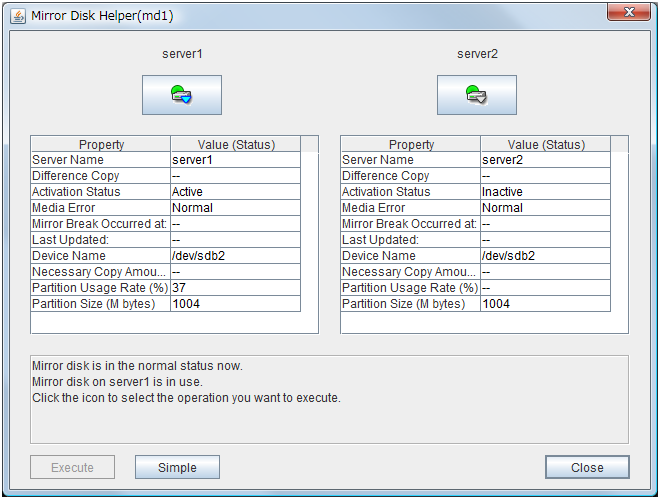Click the Close button at bottom right
The width and height of the screenshot is (660, 499).
point(587,467)
